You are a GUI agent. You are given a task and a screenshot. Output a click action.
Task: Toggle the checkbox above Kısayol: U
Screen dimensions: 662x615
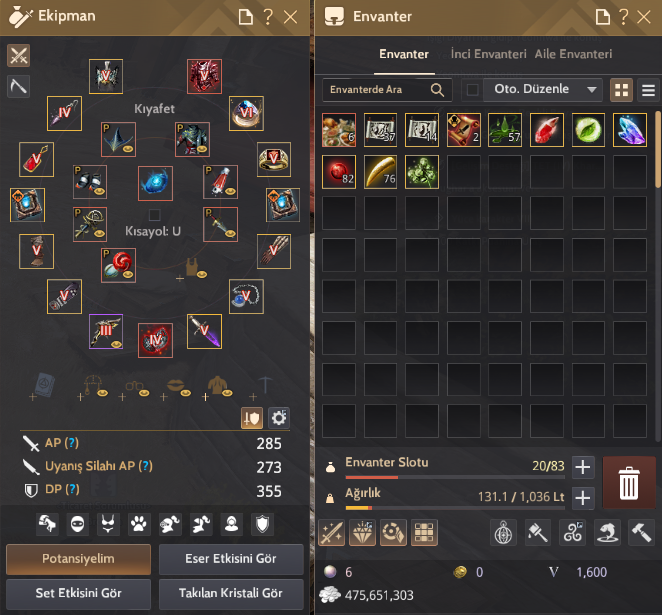coord(154,215)
